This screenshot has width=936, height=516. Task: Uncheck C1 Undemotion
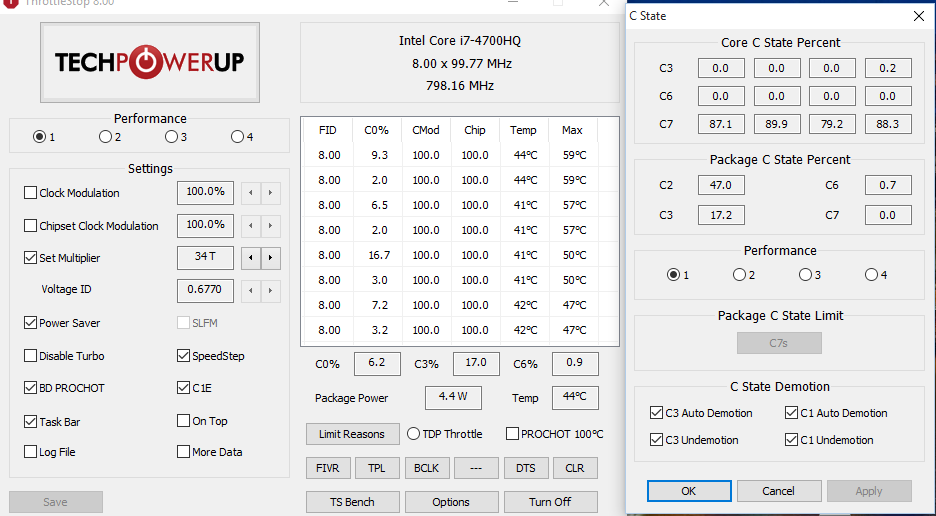click(x=792, y=440)
